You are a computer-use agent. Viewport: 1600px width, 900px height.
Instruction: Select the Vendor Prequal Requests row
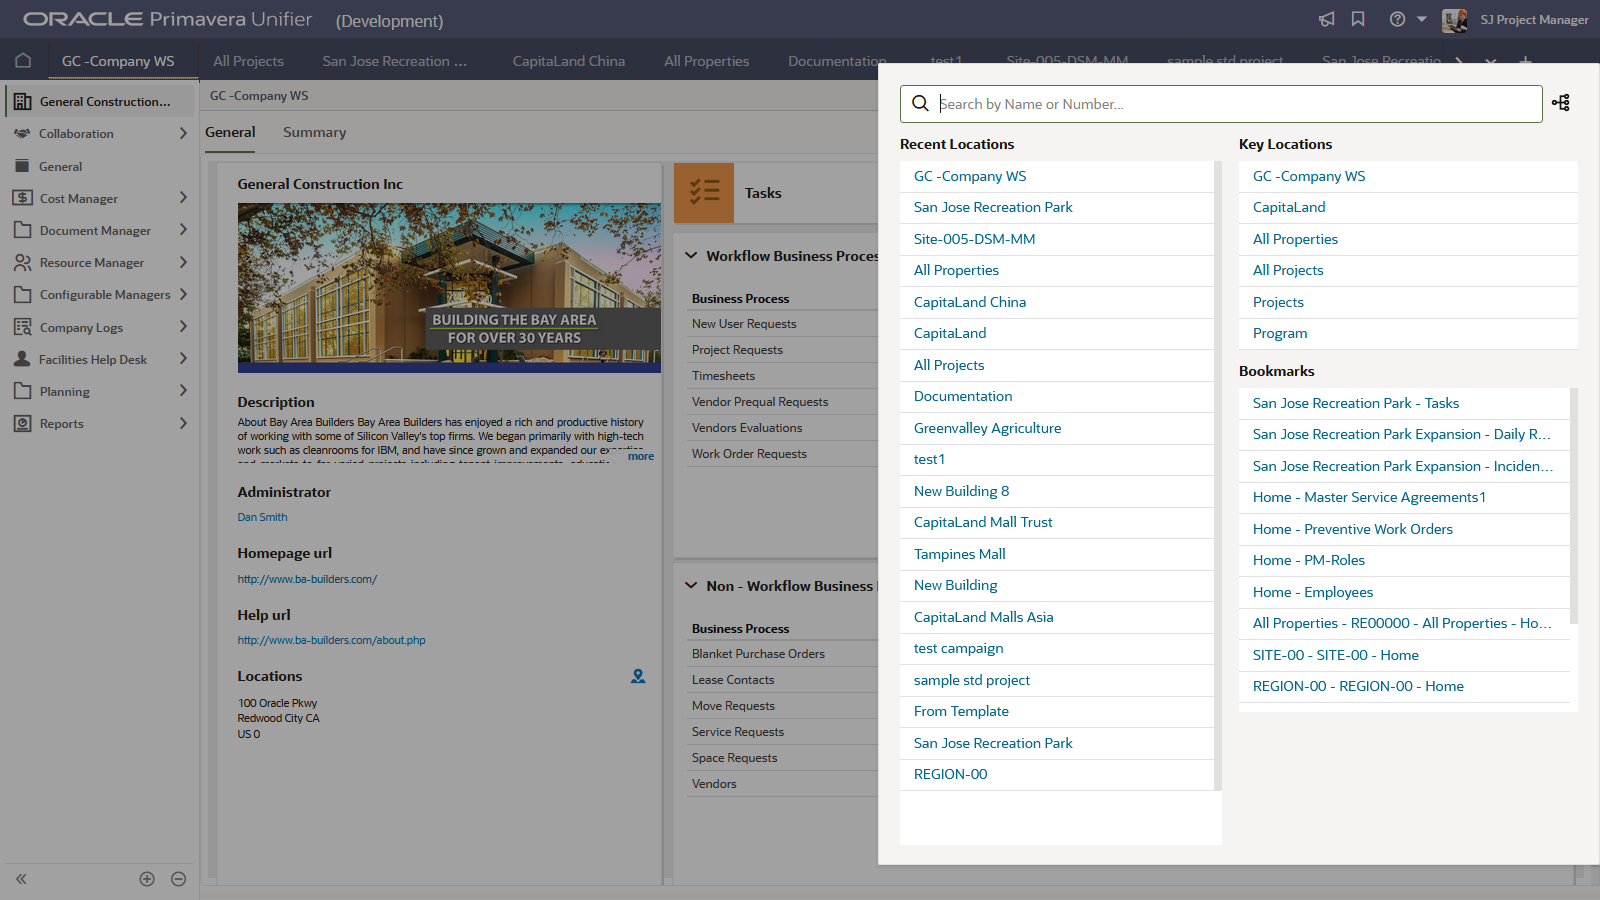tap(782, 402)
